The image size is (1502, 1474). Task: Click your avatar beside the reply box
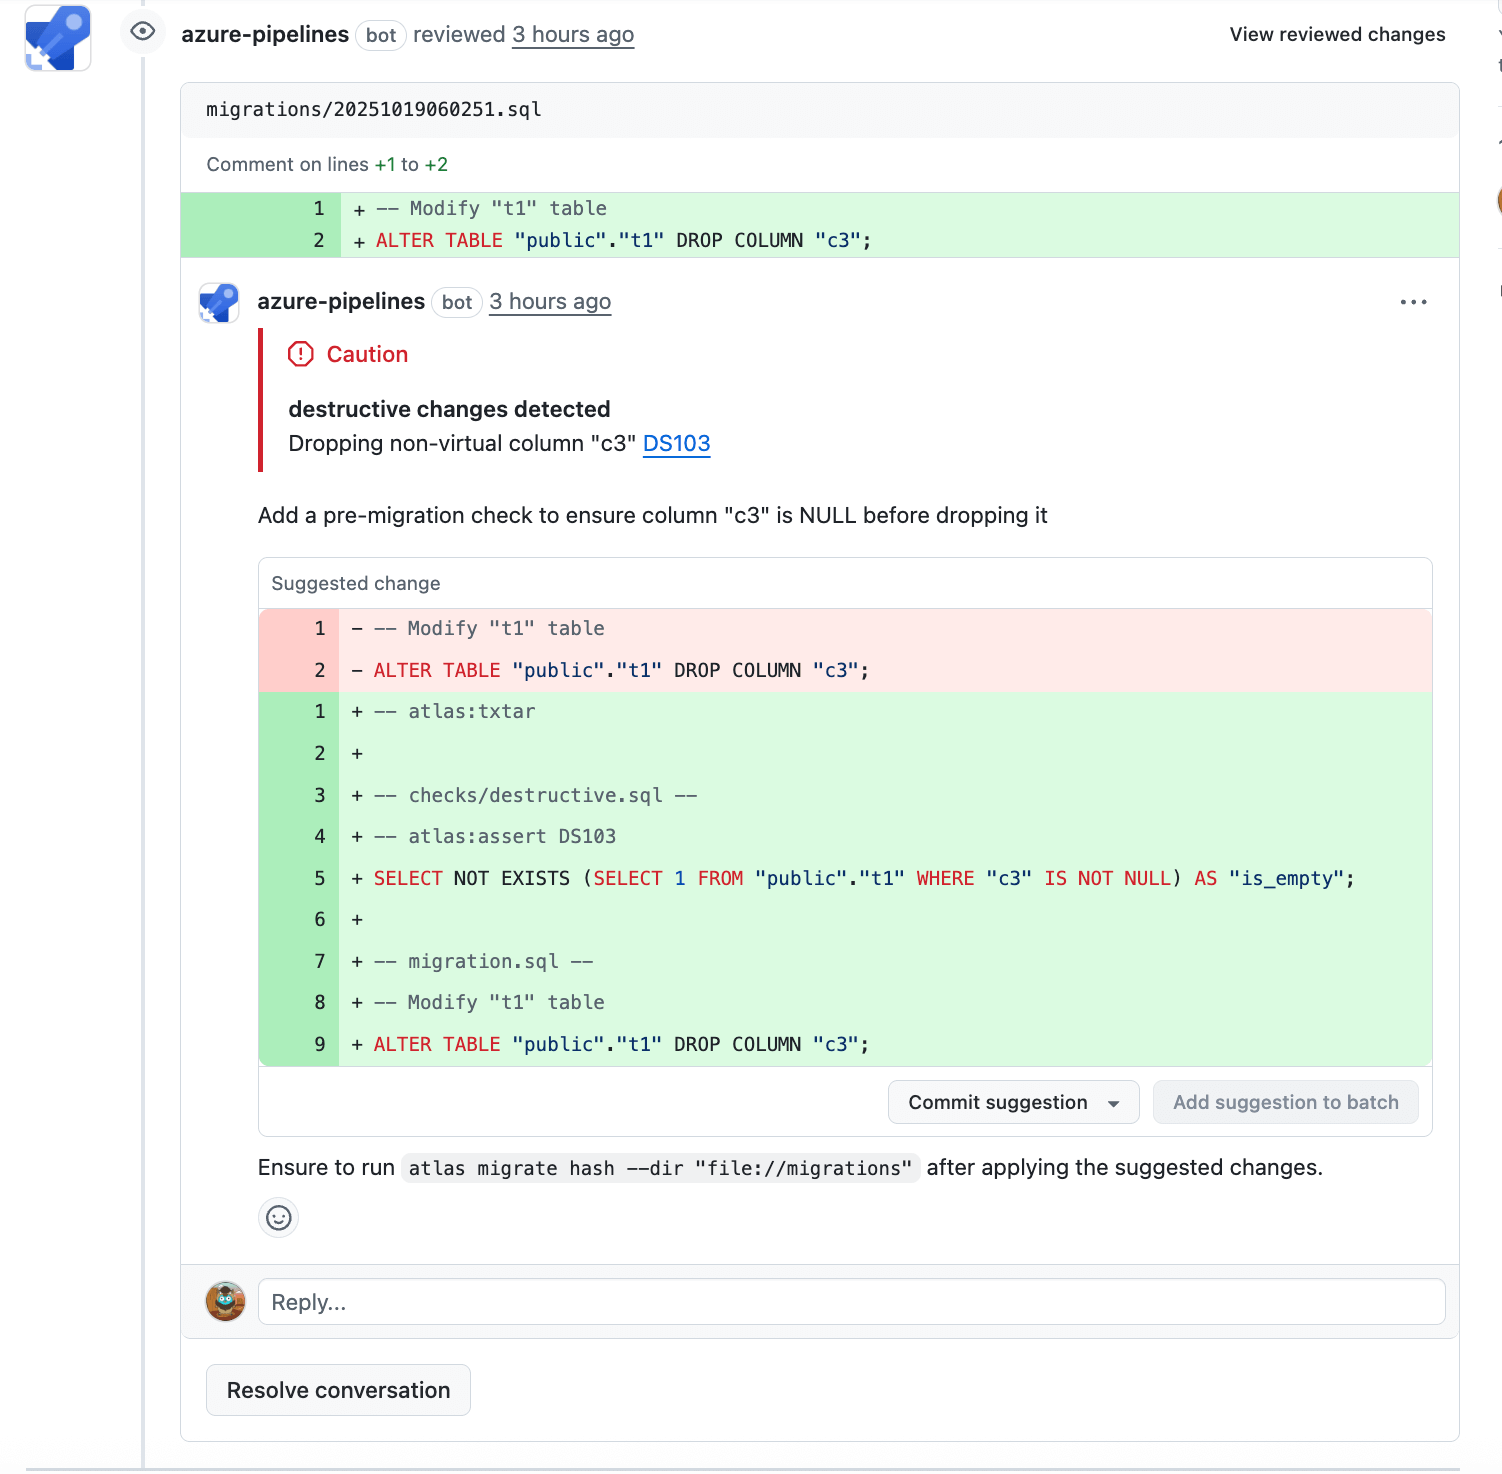coord(225,1301)
